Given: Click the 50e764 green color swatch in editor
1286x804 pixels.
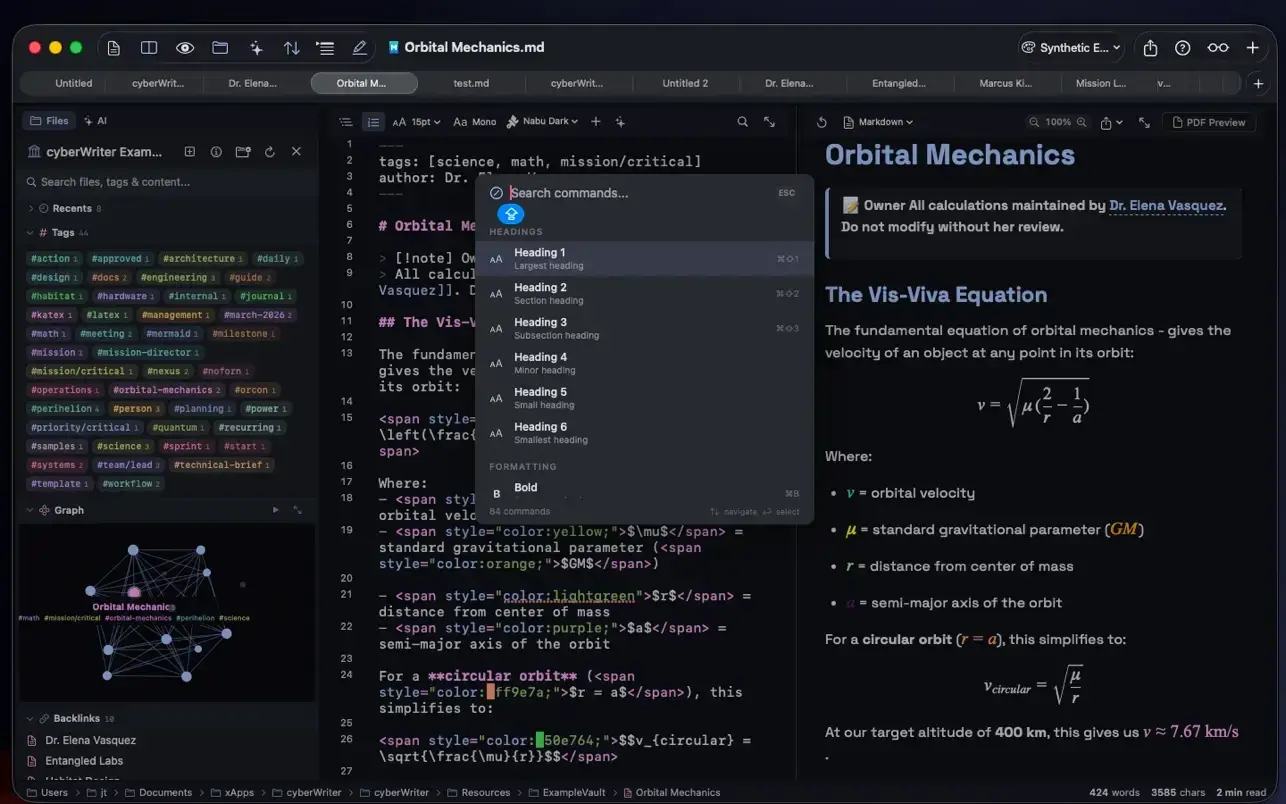Looking at the screenshot, I should pyautogui.click(x=540, y=740).
